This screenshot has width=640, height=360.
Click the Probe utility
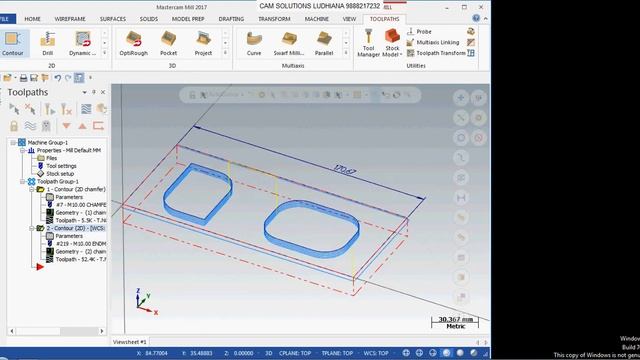(x=419, y=31)
